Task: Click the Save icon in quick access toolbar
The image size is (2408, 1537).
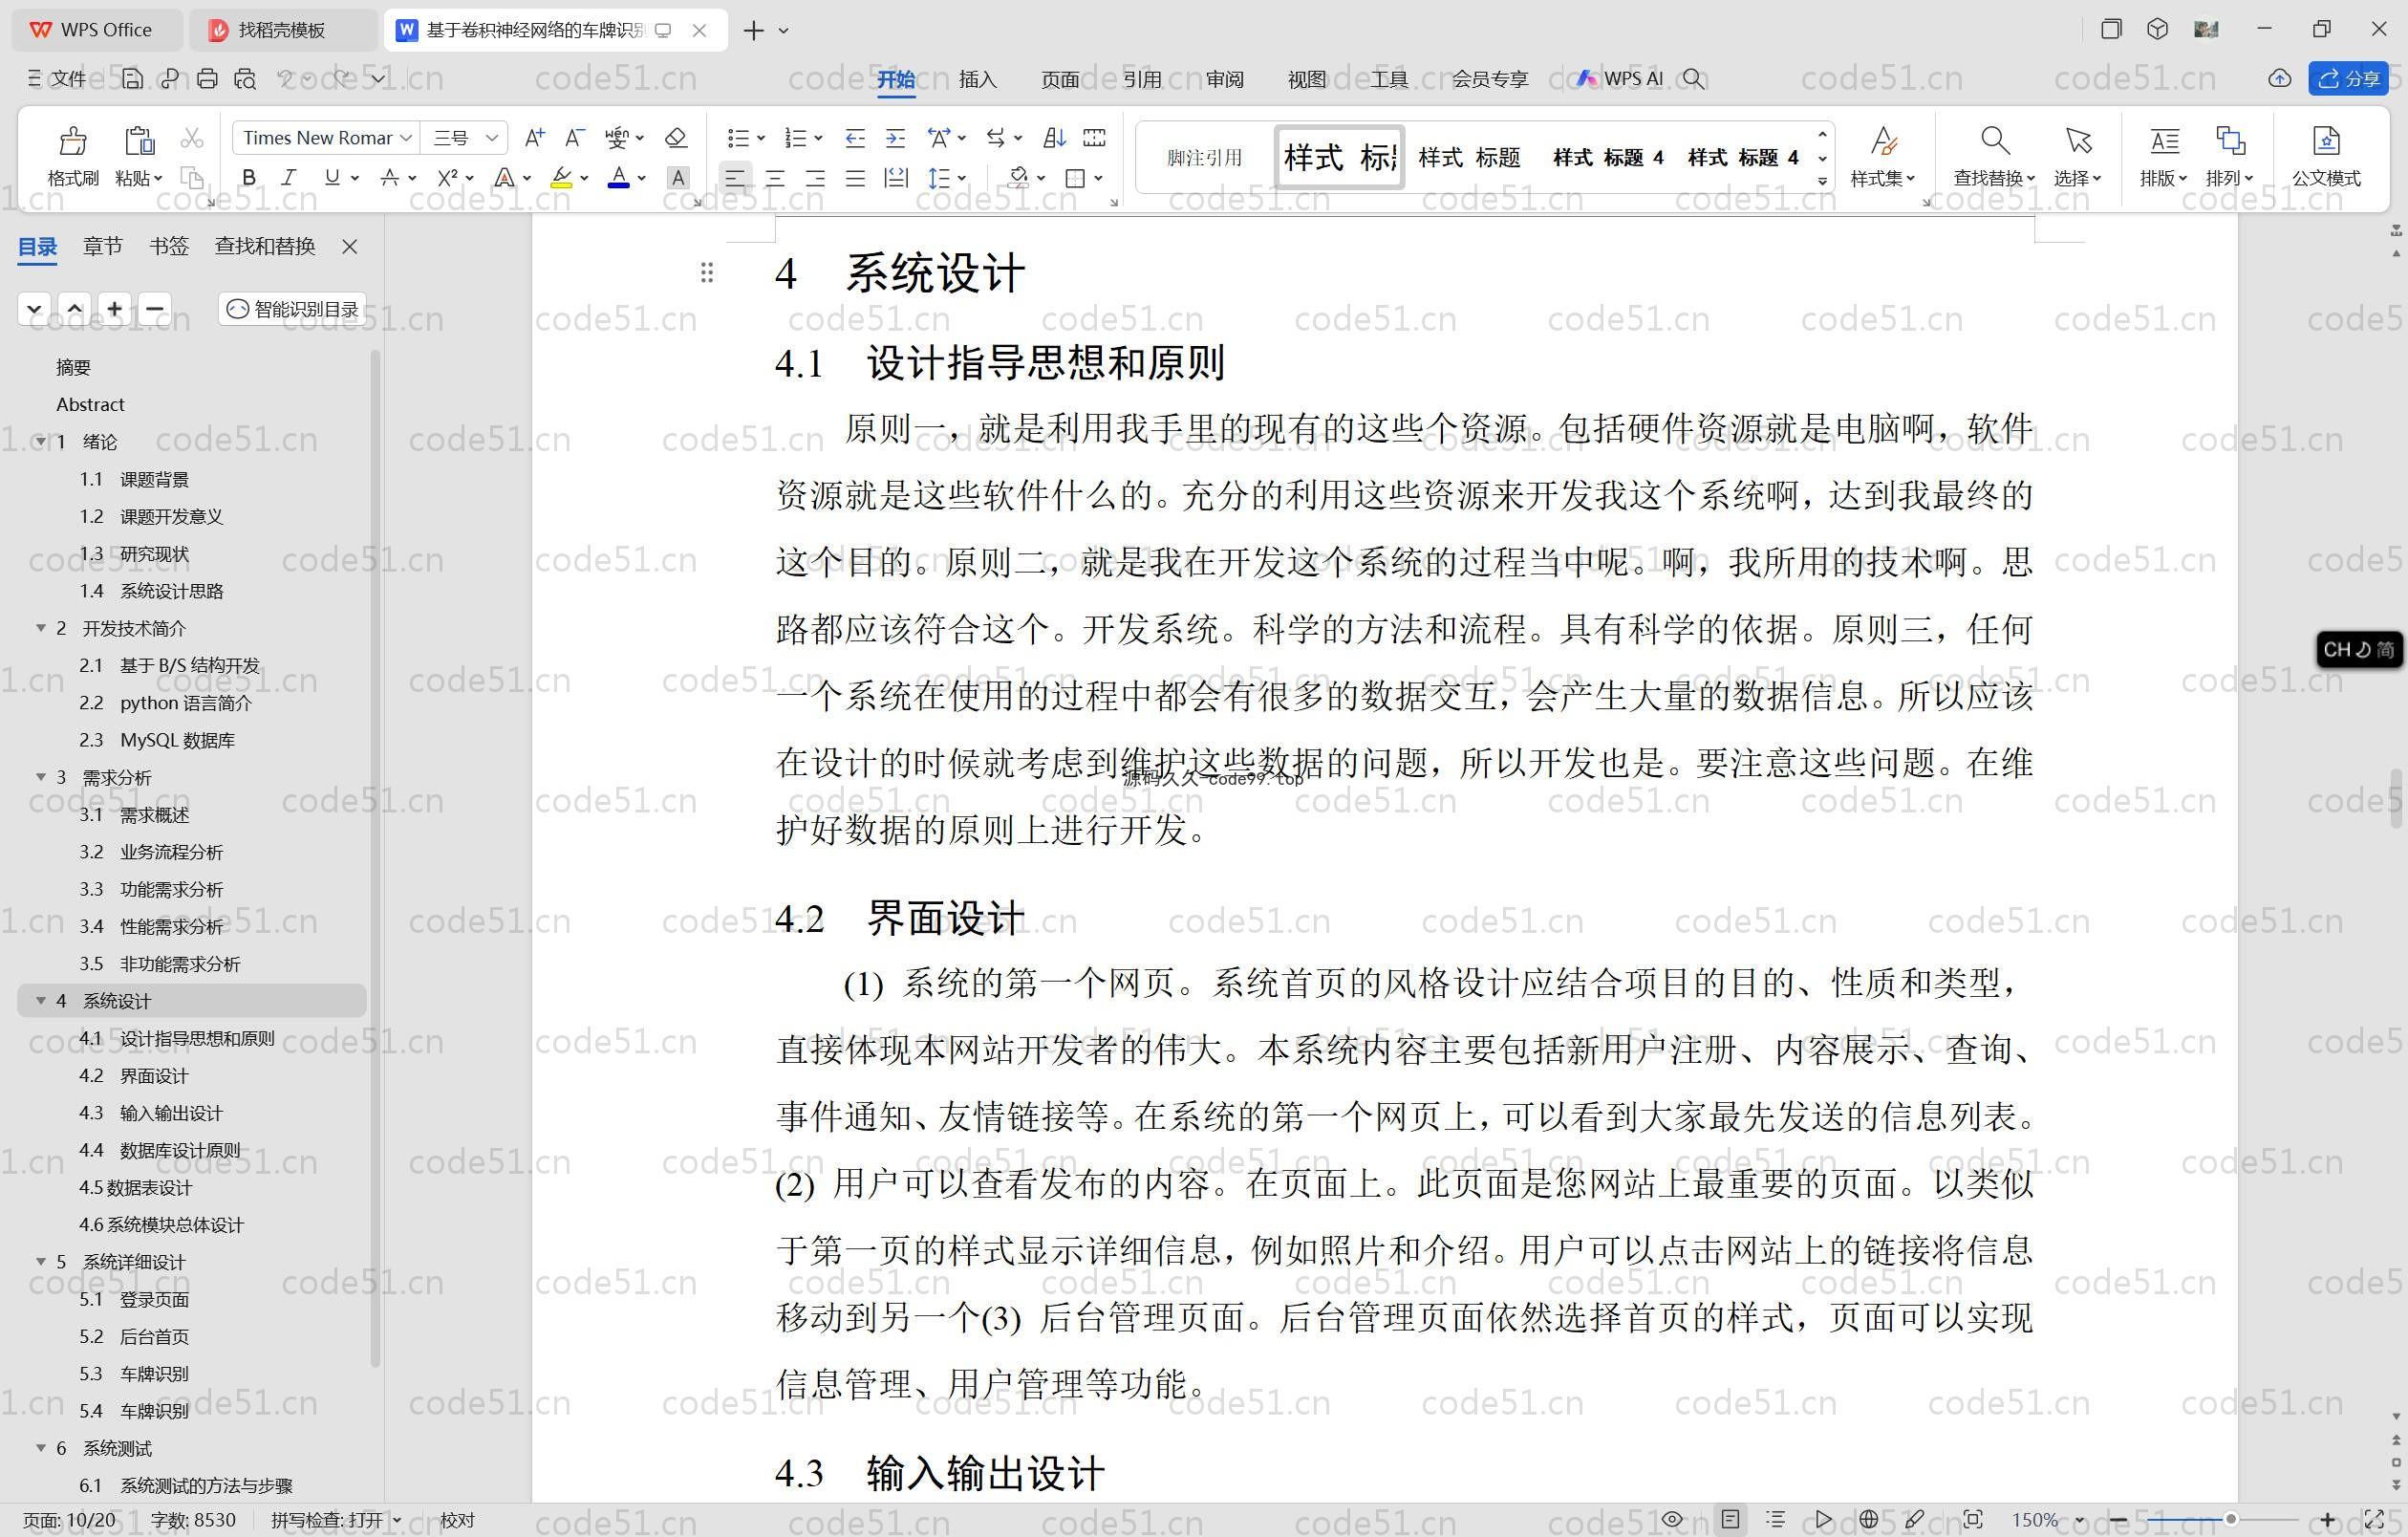Action: coord(132,78)
